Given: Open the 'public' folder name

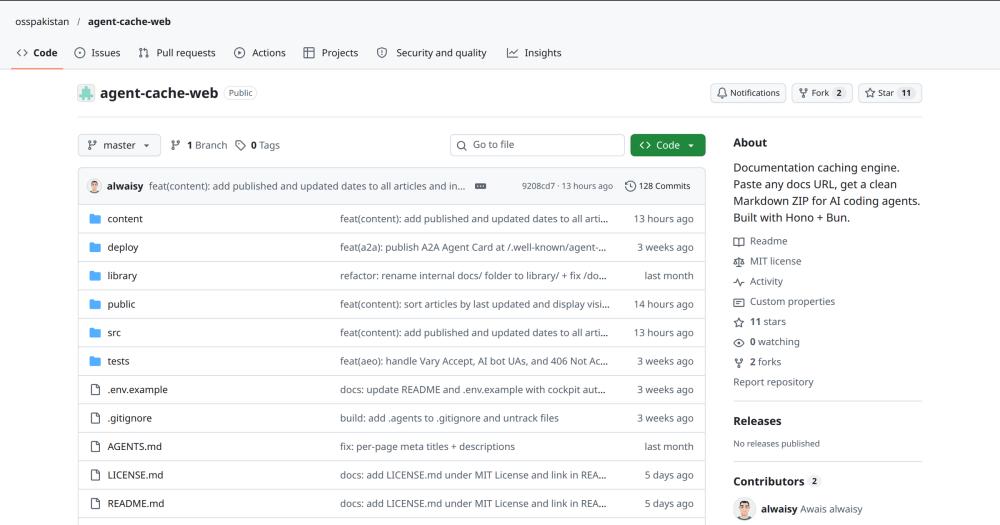Looking at the screenshot, I should click(x=121, y=304).
